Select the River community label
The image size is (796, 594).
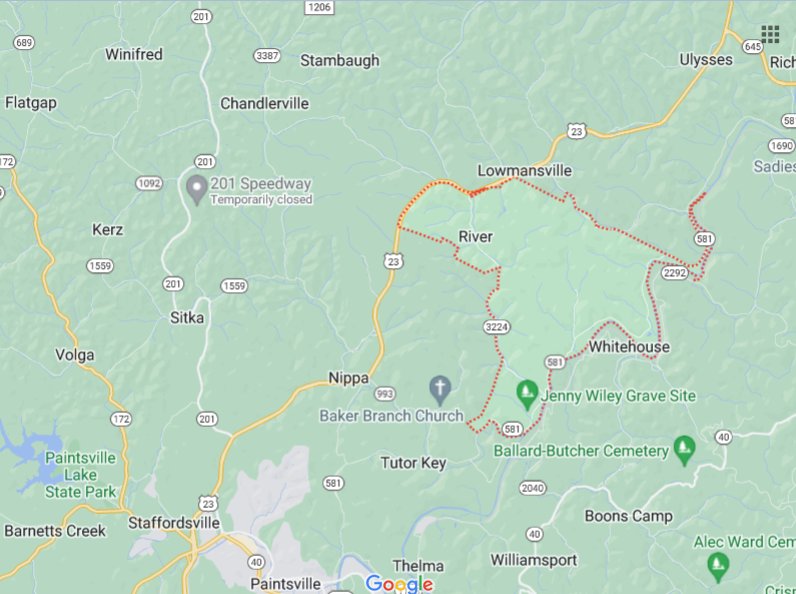476,237
